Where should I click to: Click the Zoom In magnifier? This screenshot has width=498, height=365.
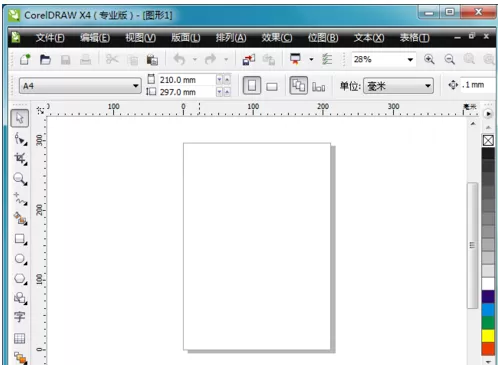[x=429, y=59]
